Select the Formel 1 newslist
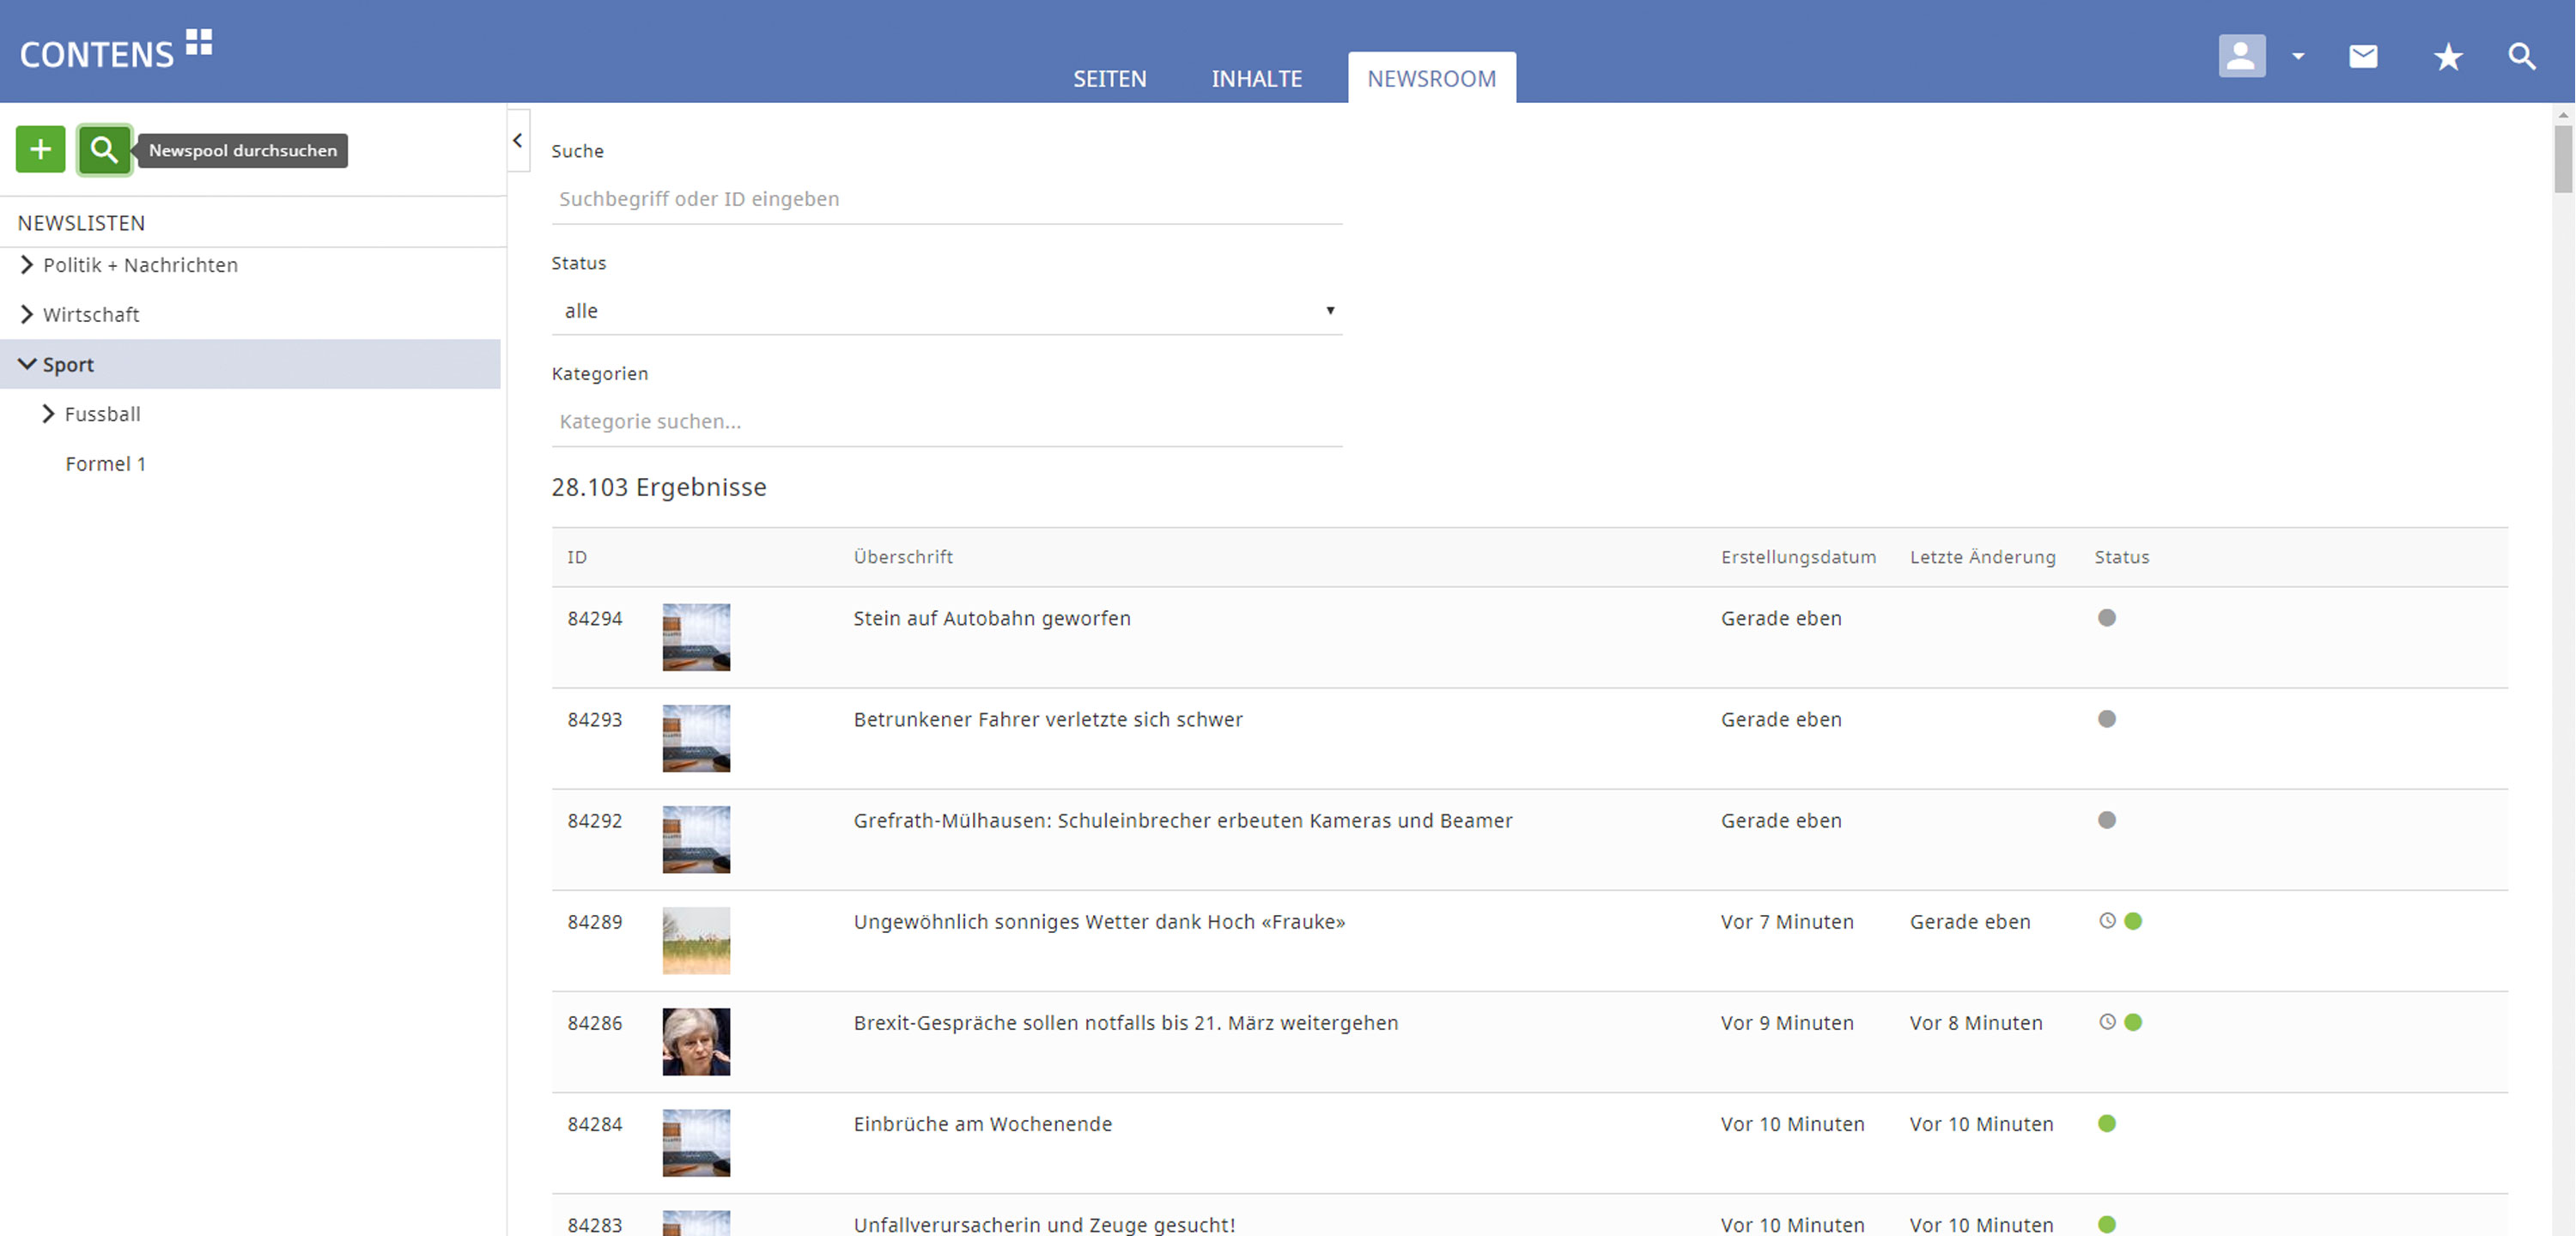This screenshot has height=1236, width=2576. (x=105, y=464)
